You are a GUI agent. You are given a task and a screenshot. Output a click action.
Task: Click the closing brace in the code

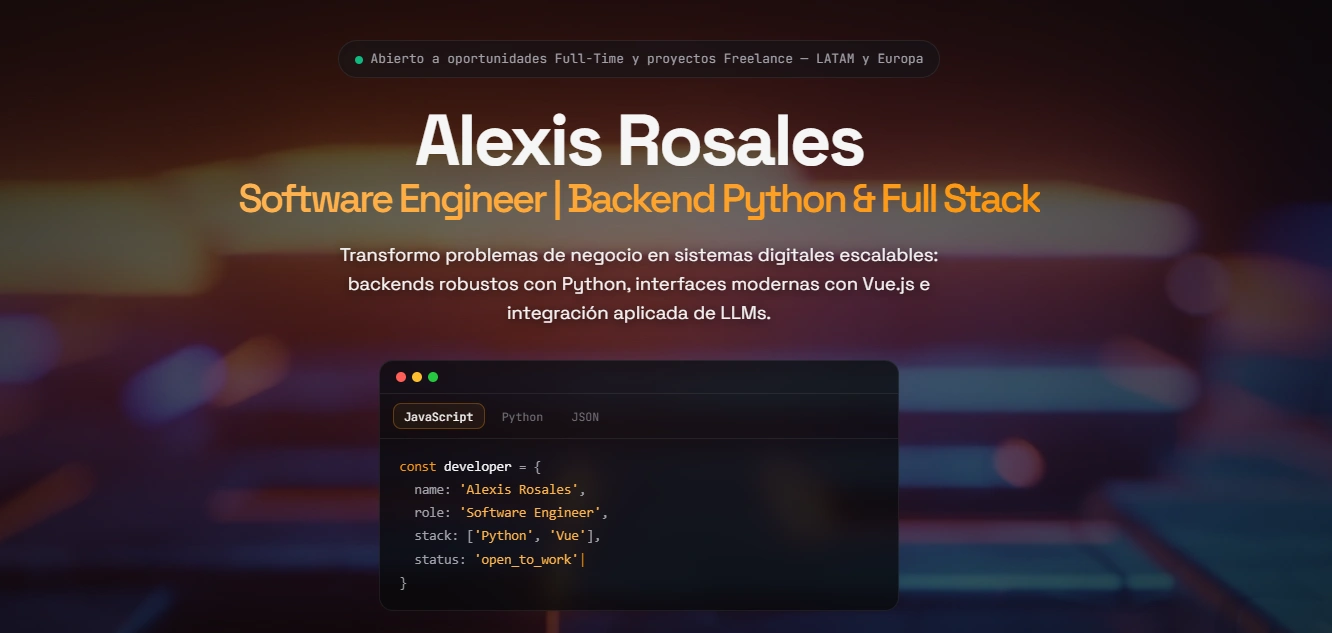[403, 582]
